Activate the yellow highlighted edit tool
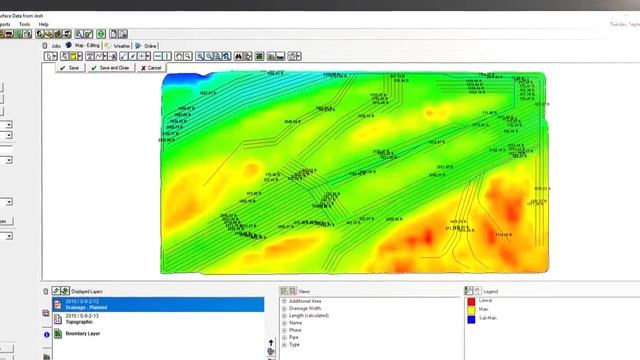The image size is (640, 360). [73, 56]
